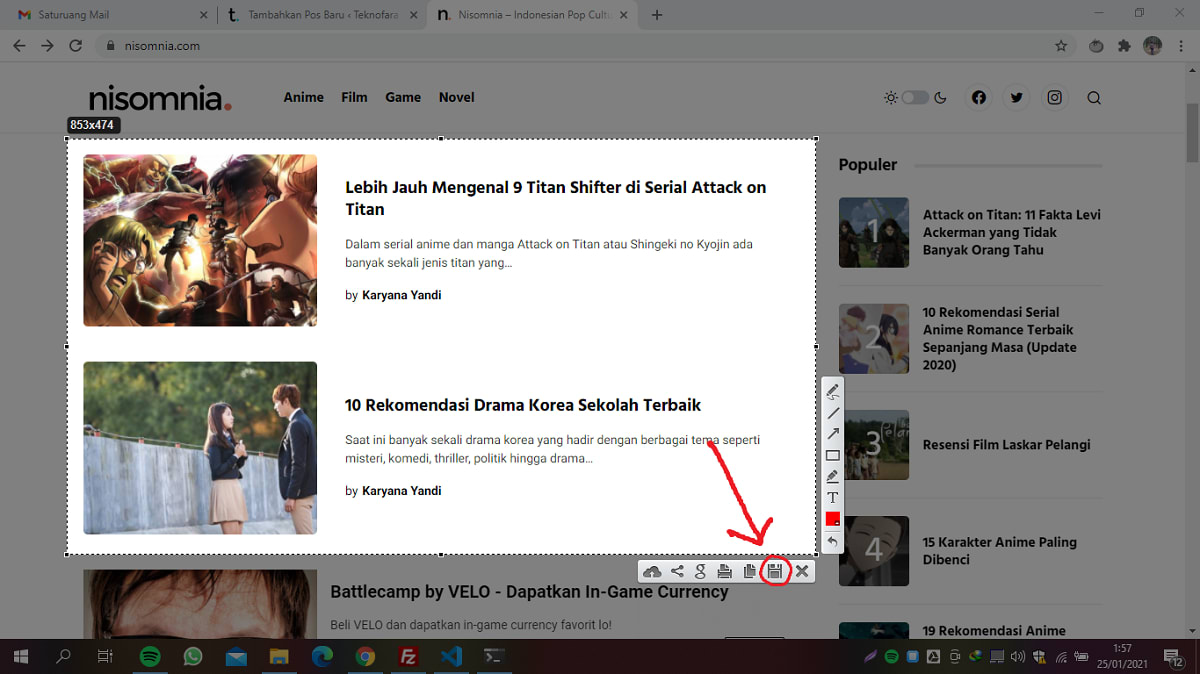Screen dimensions: 1200x674
Task: Click the site search magnifier icon
Action: [x=1094, y=98]
